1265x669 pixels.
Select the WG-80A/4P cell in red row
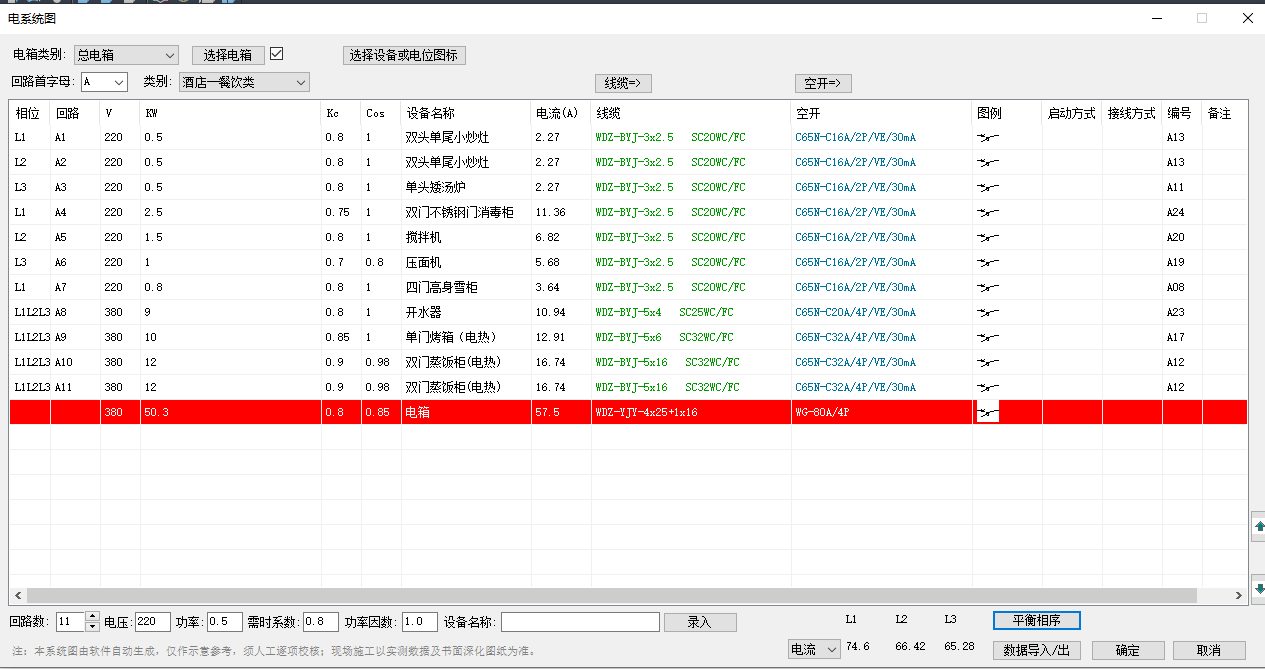881,412
